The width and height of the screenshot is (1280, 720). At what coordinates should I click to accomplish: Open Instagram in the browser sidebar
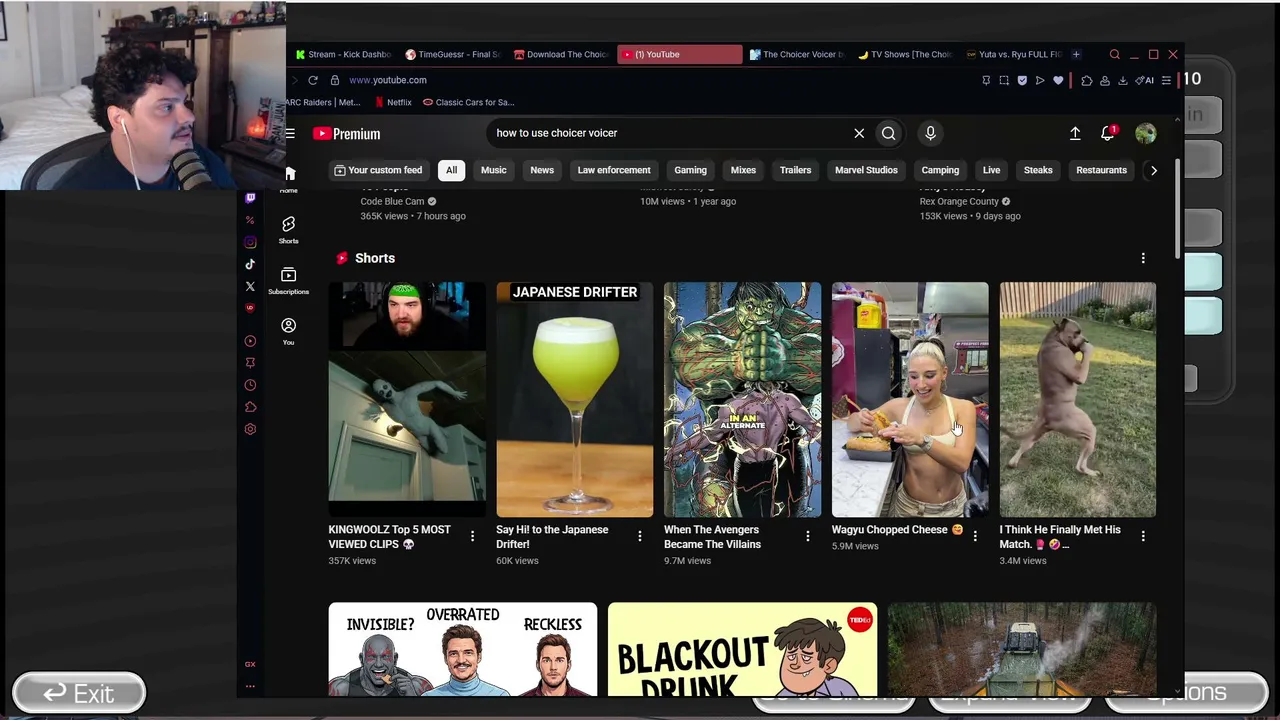pyautogui.click(x=250, y=242)
